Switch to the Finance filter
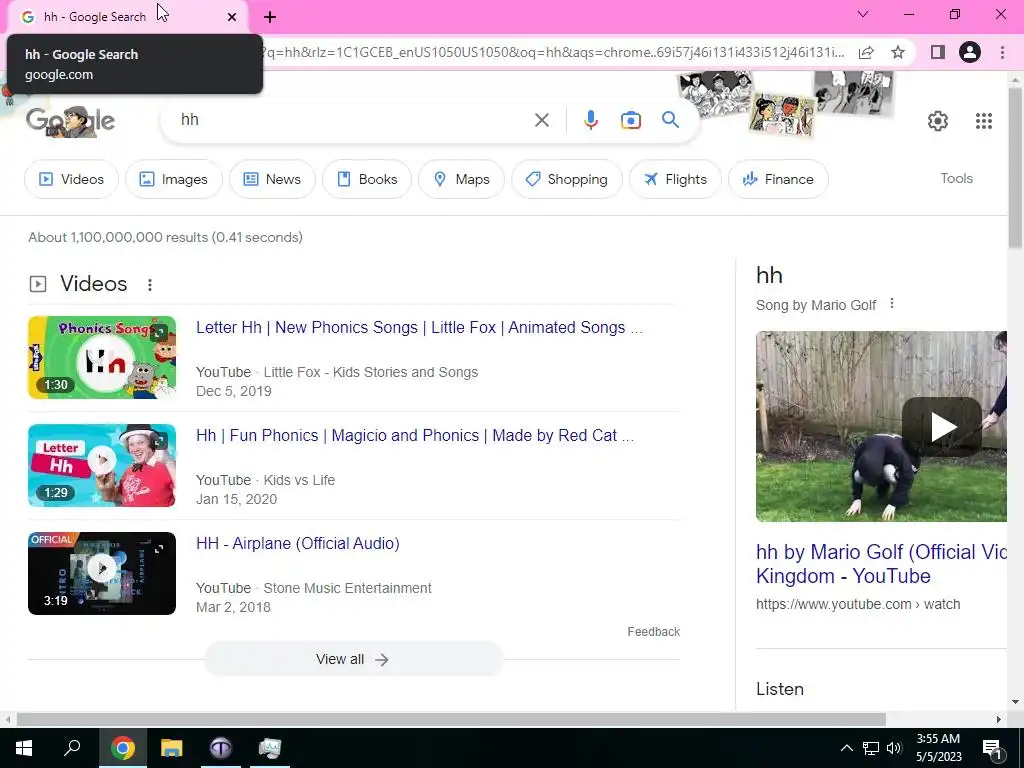Screen dimensions: 1024x768 [778, 179]
